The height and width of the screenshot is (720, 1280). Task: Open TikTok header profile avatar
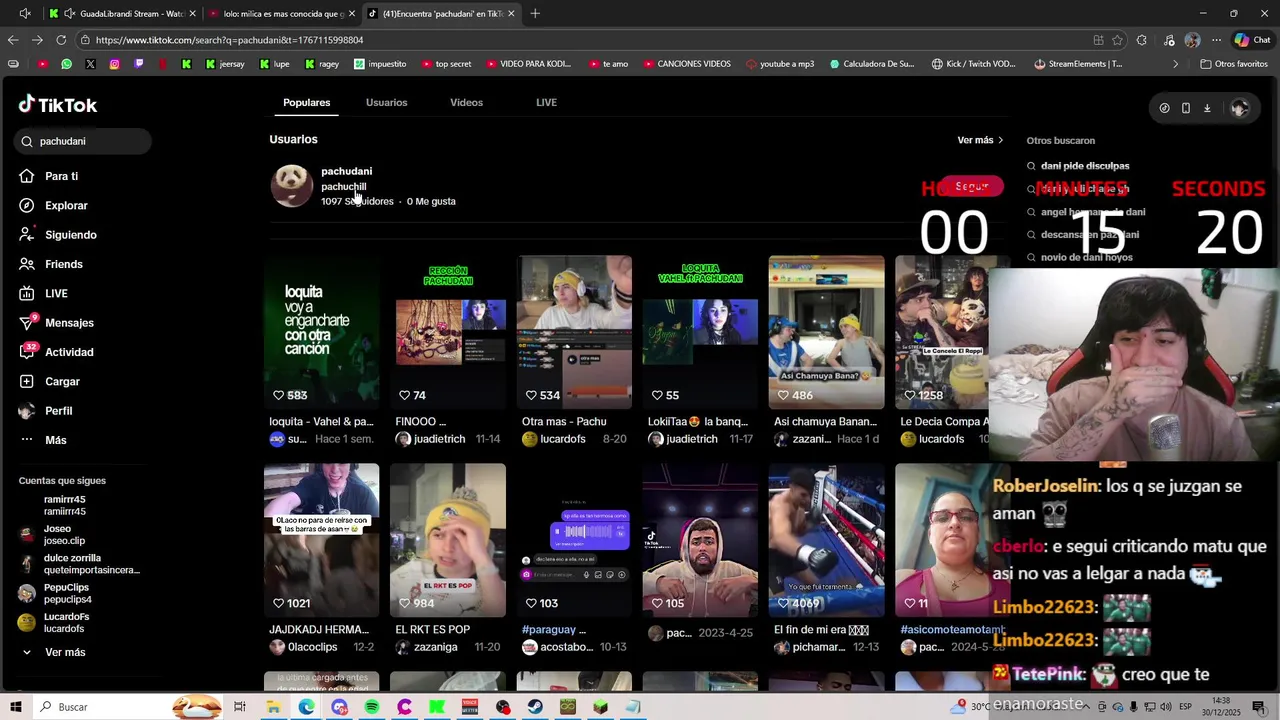tap(1239, 108)
